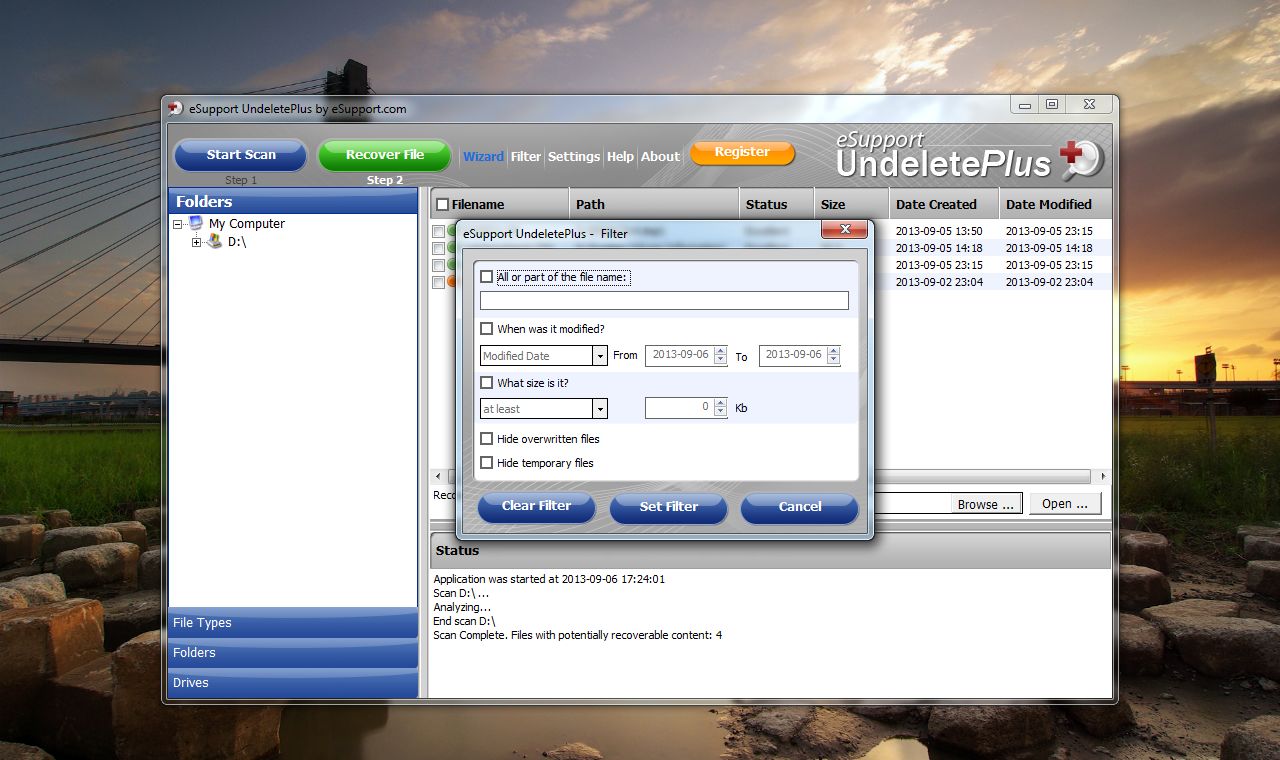
Task: Click the Open ... button
Action: click(1065, 504)
